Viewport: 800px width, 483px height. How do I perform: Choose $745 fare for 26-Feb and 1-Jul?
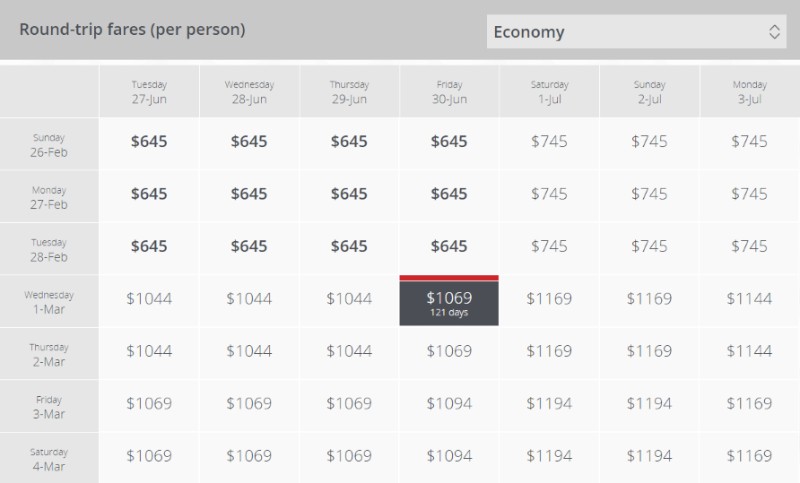[x=549, y=141]
